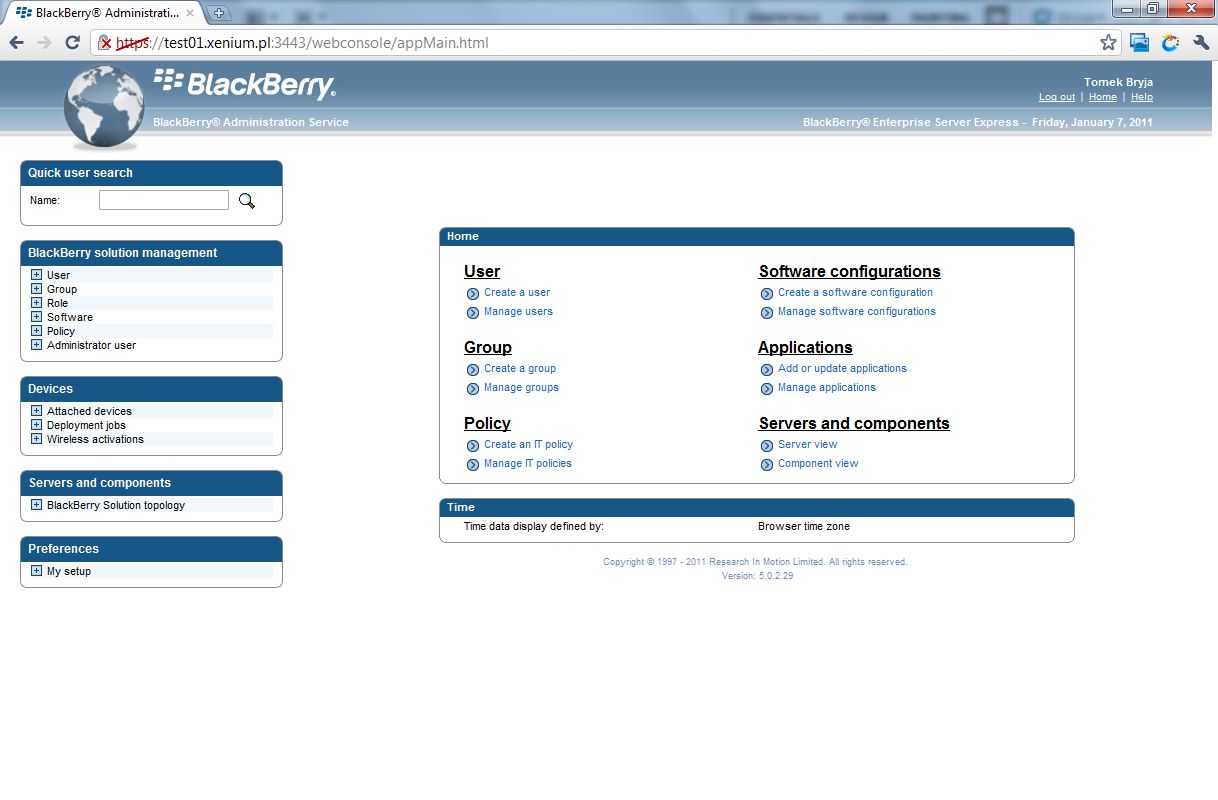Viewport: 1218px width, 800px height.
Task: Click the arrow icon beside Manage applications
Action: click(767, 388)
